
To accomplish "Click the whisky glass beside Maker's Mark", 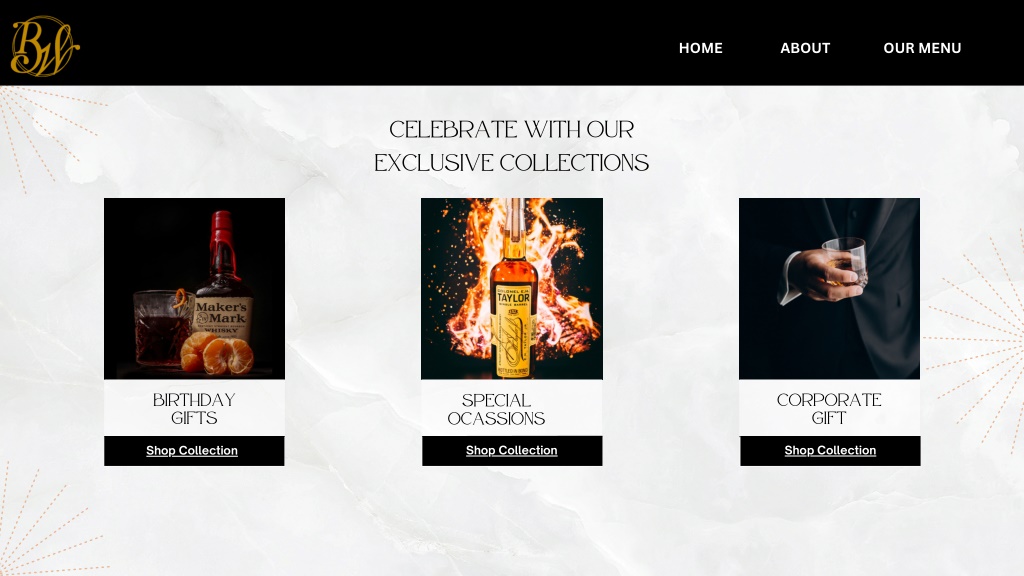I will [x=159, y=328].
